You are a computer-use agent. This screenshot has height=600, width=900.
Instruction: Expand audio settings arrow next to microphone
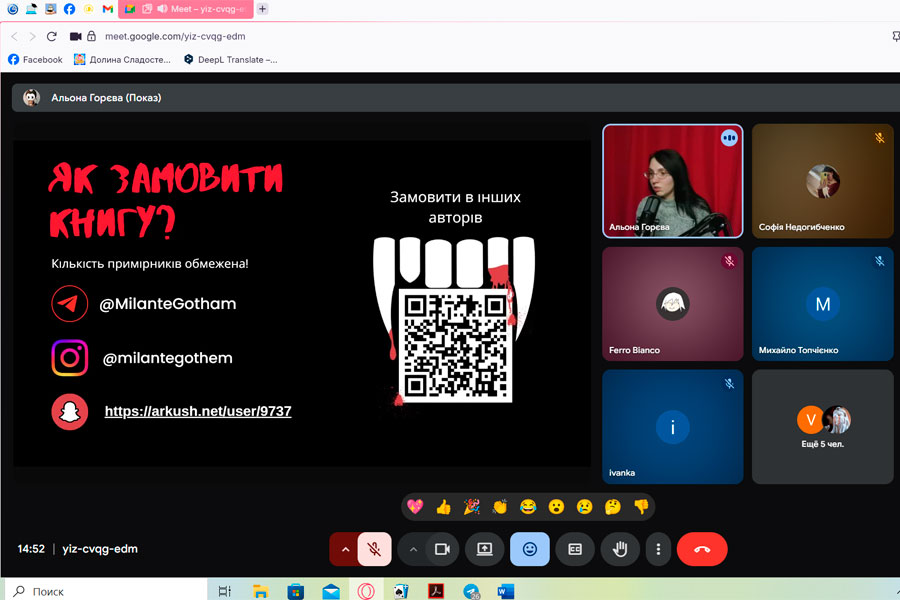coord(345,549)
